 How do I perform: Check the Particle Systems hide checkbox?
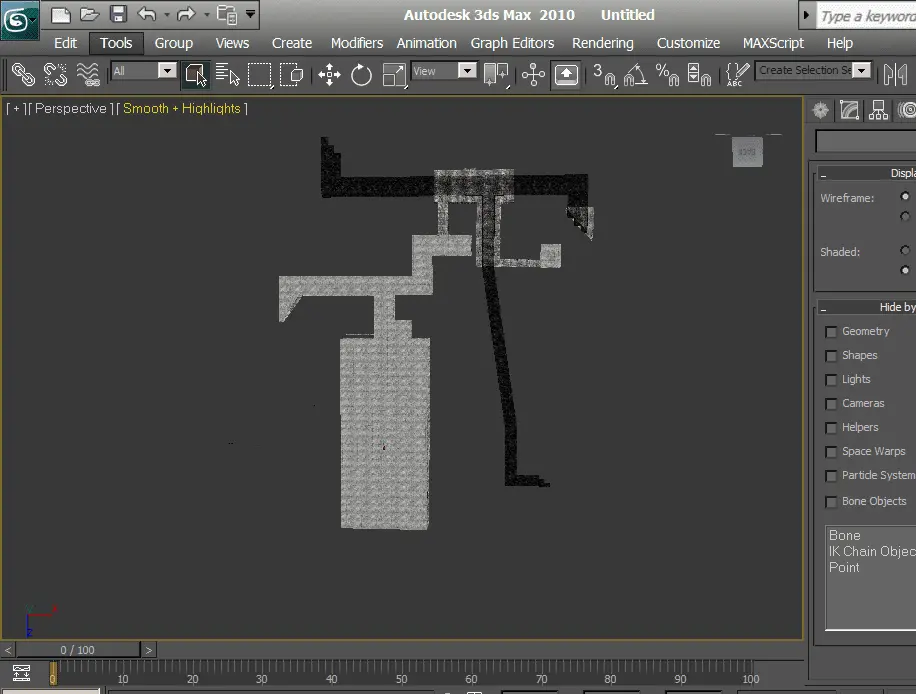coord(831,476)
